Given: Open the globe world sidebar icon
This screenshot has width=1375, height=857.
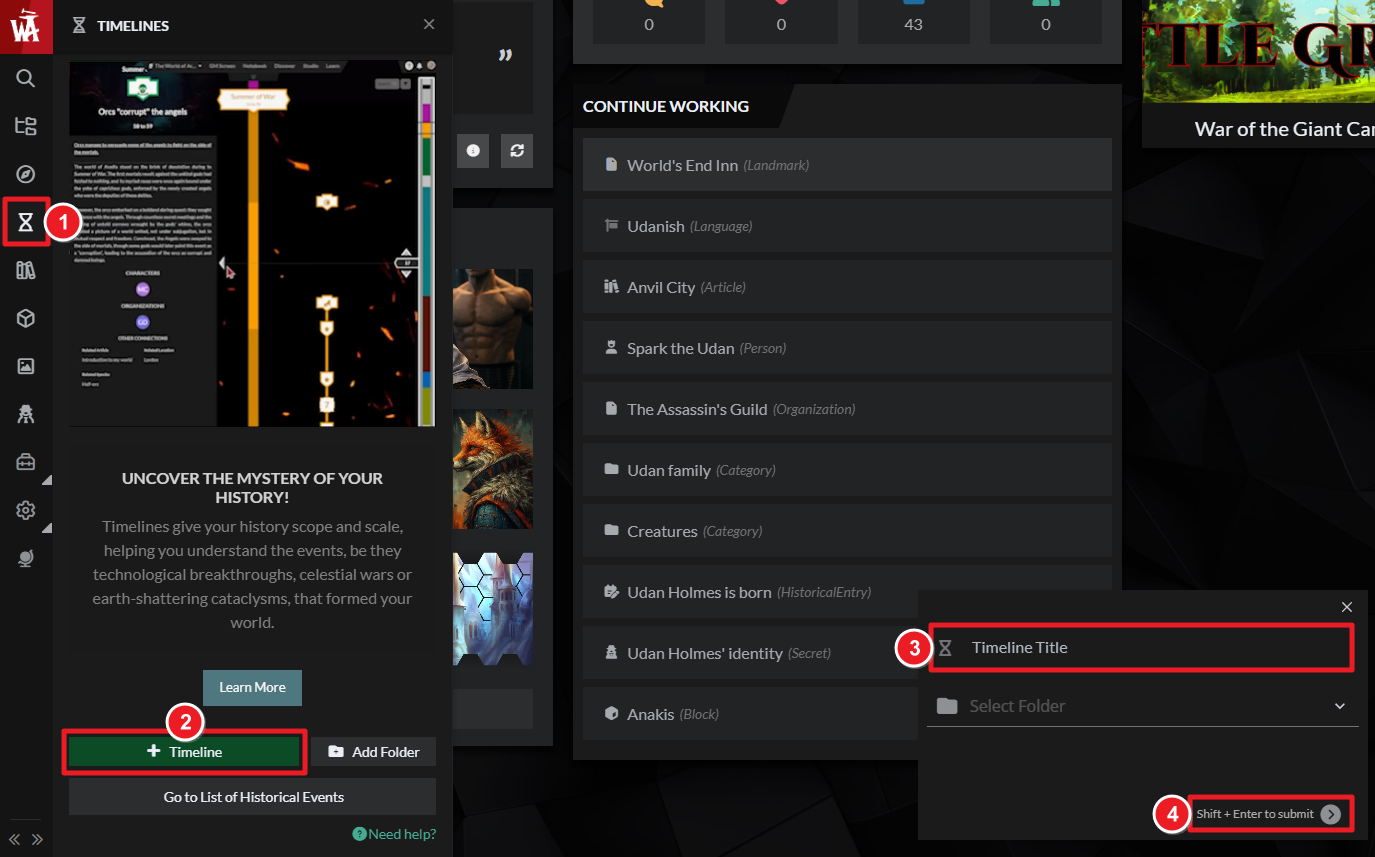Looking at the screenshot, I should point(26,559).
